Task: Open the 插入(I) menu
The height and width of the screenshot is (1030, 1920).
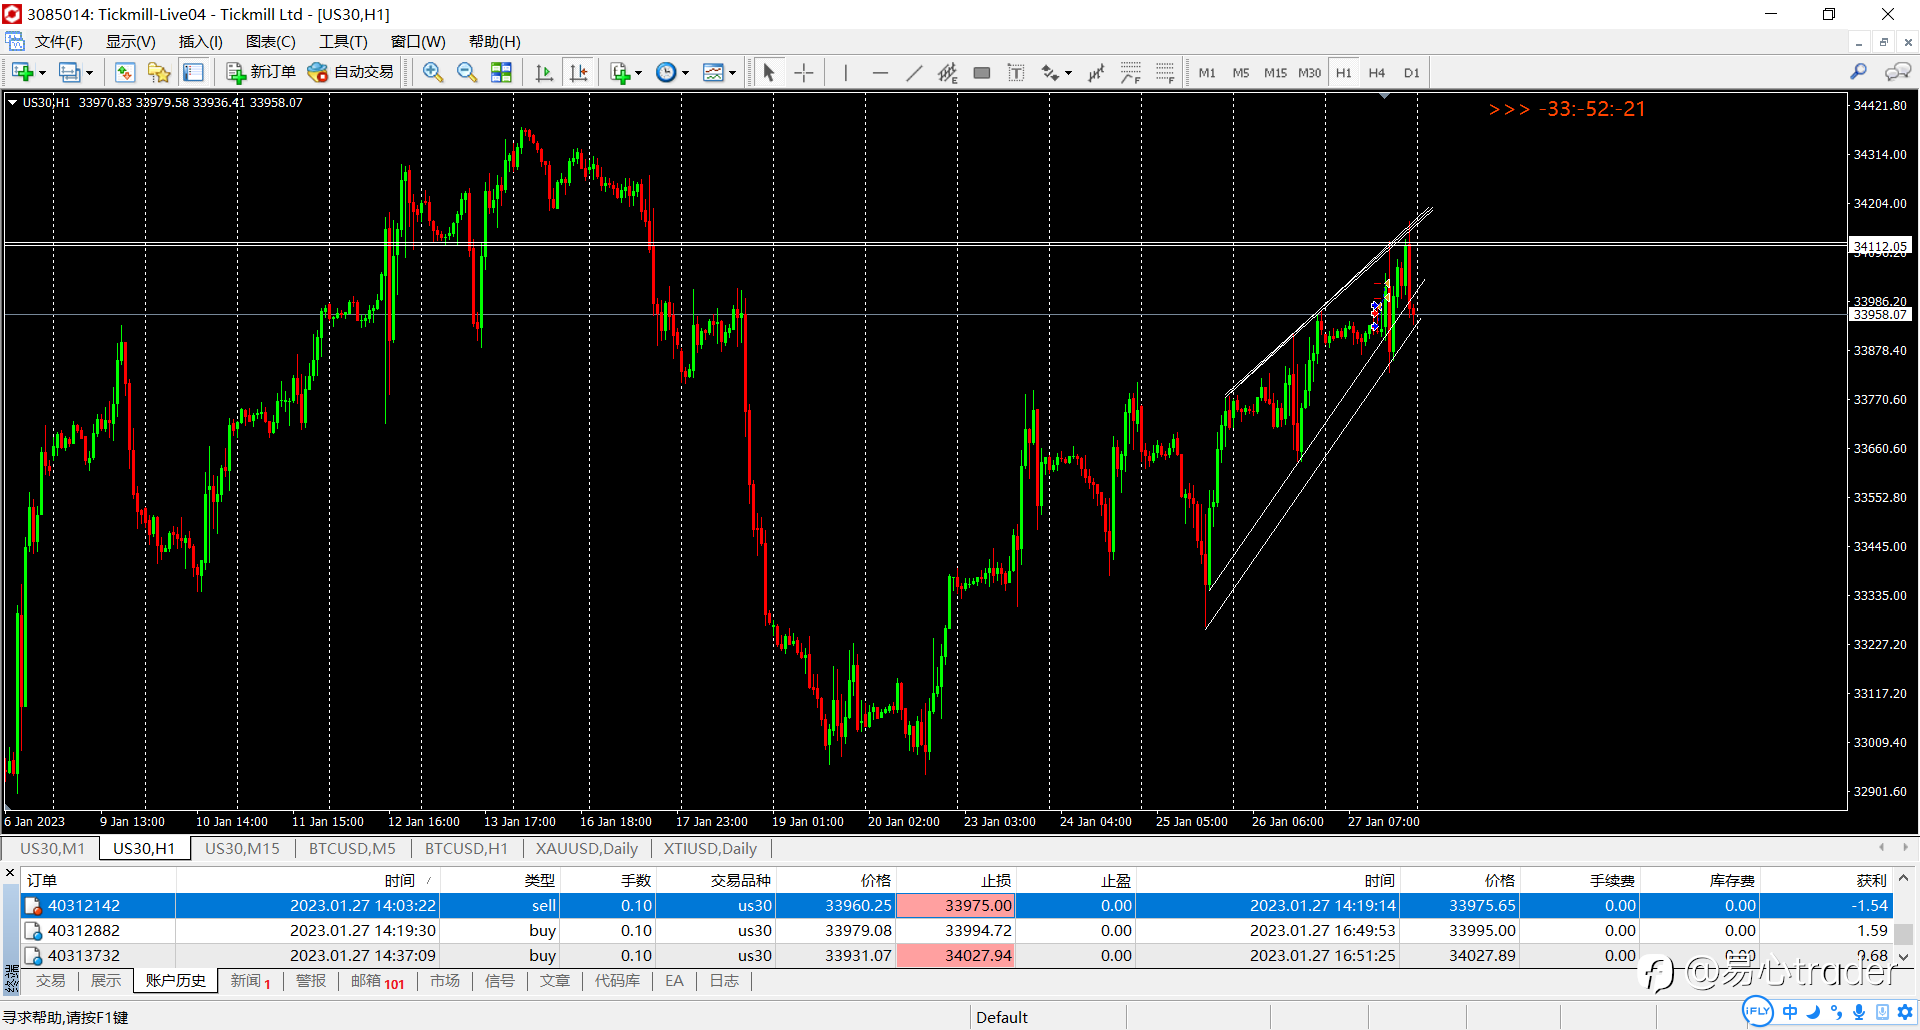Action: (x=200, y=41)
